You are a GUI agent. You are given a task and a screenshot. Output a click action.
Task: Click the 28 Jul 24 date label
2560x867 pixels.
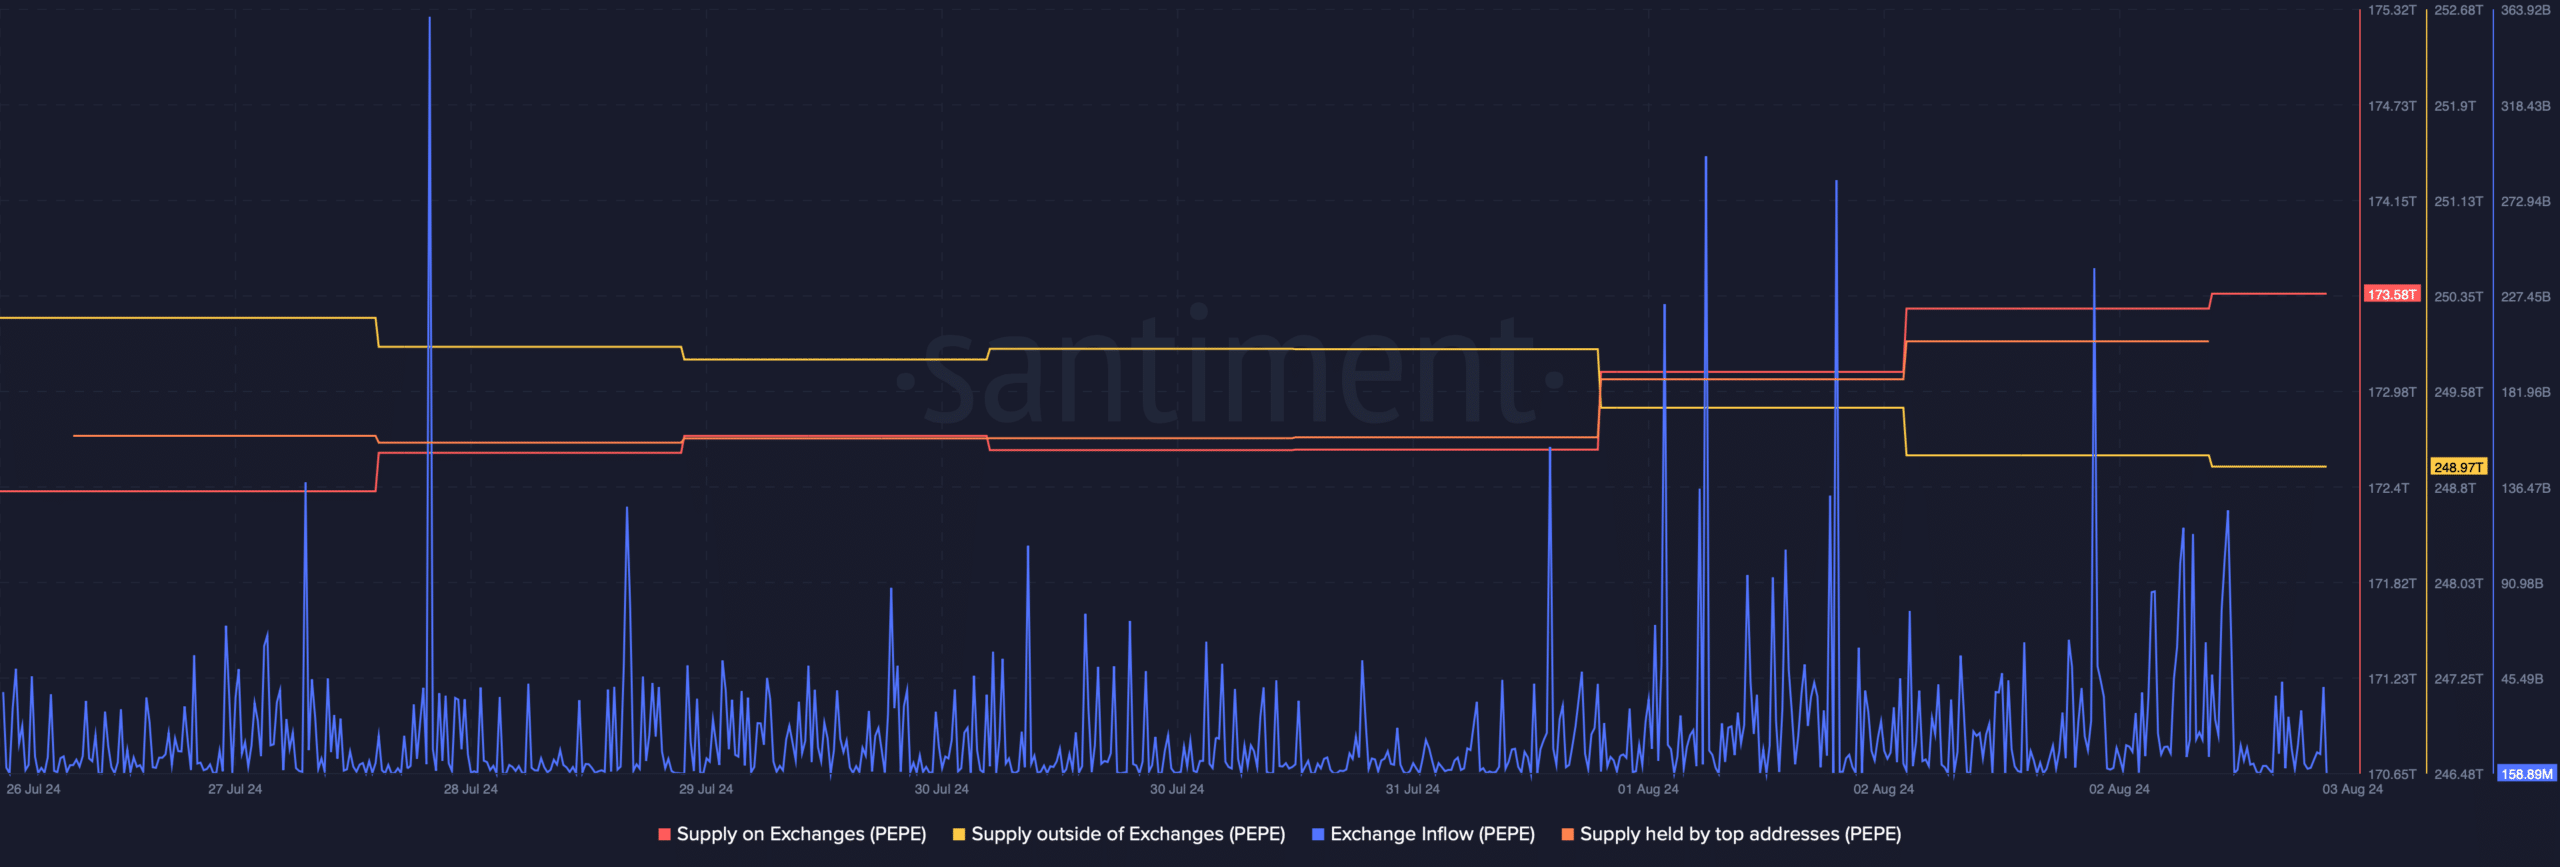(470, 789)
